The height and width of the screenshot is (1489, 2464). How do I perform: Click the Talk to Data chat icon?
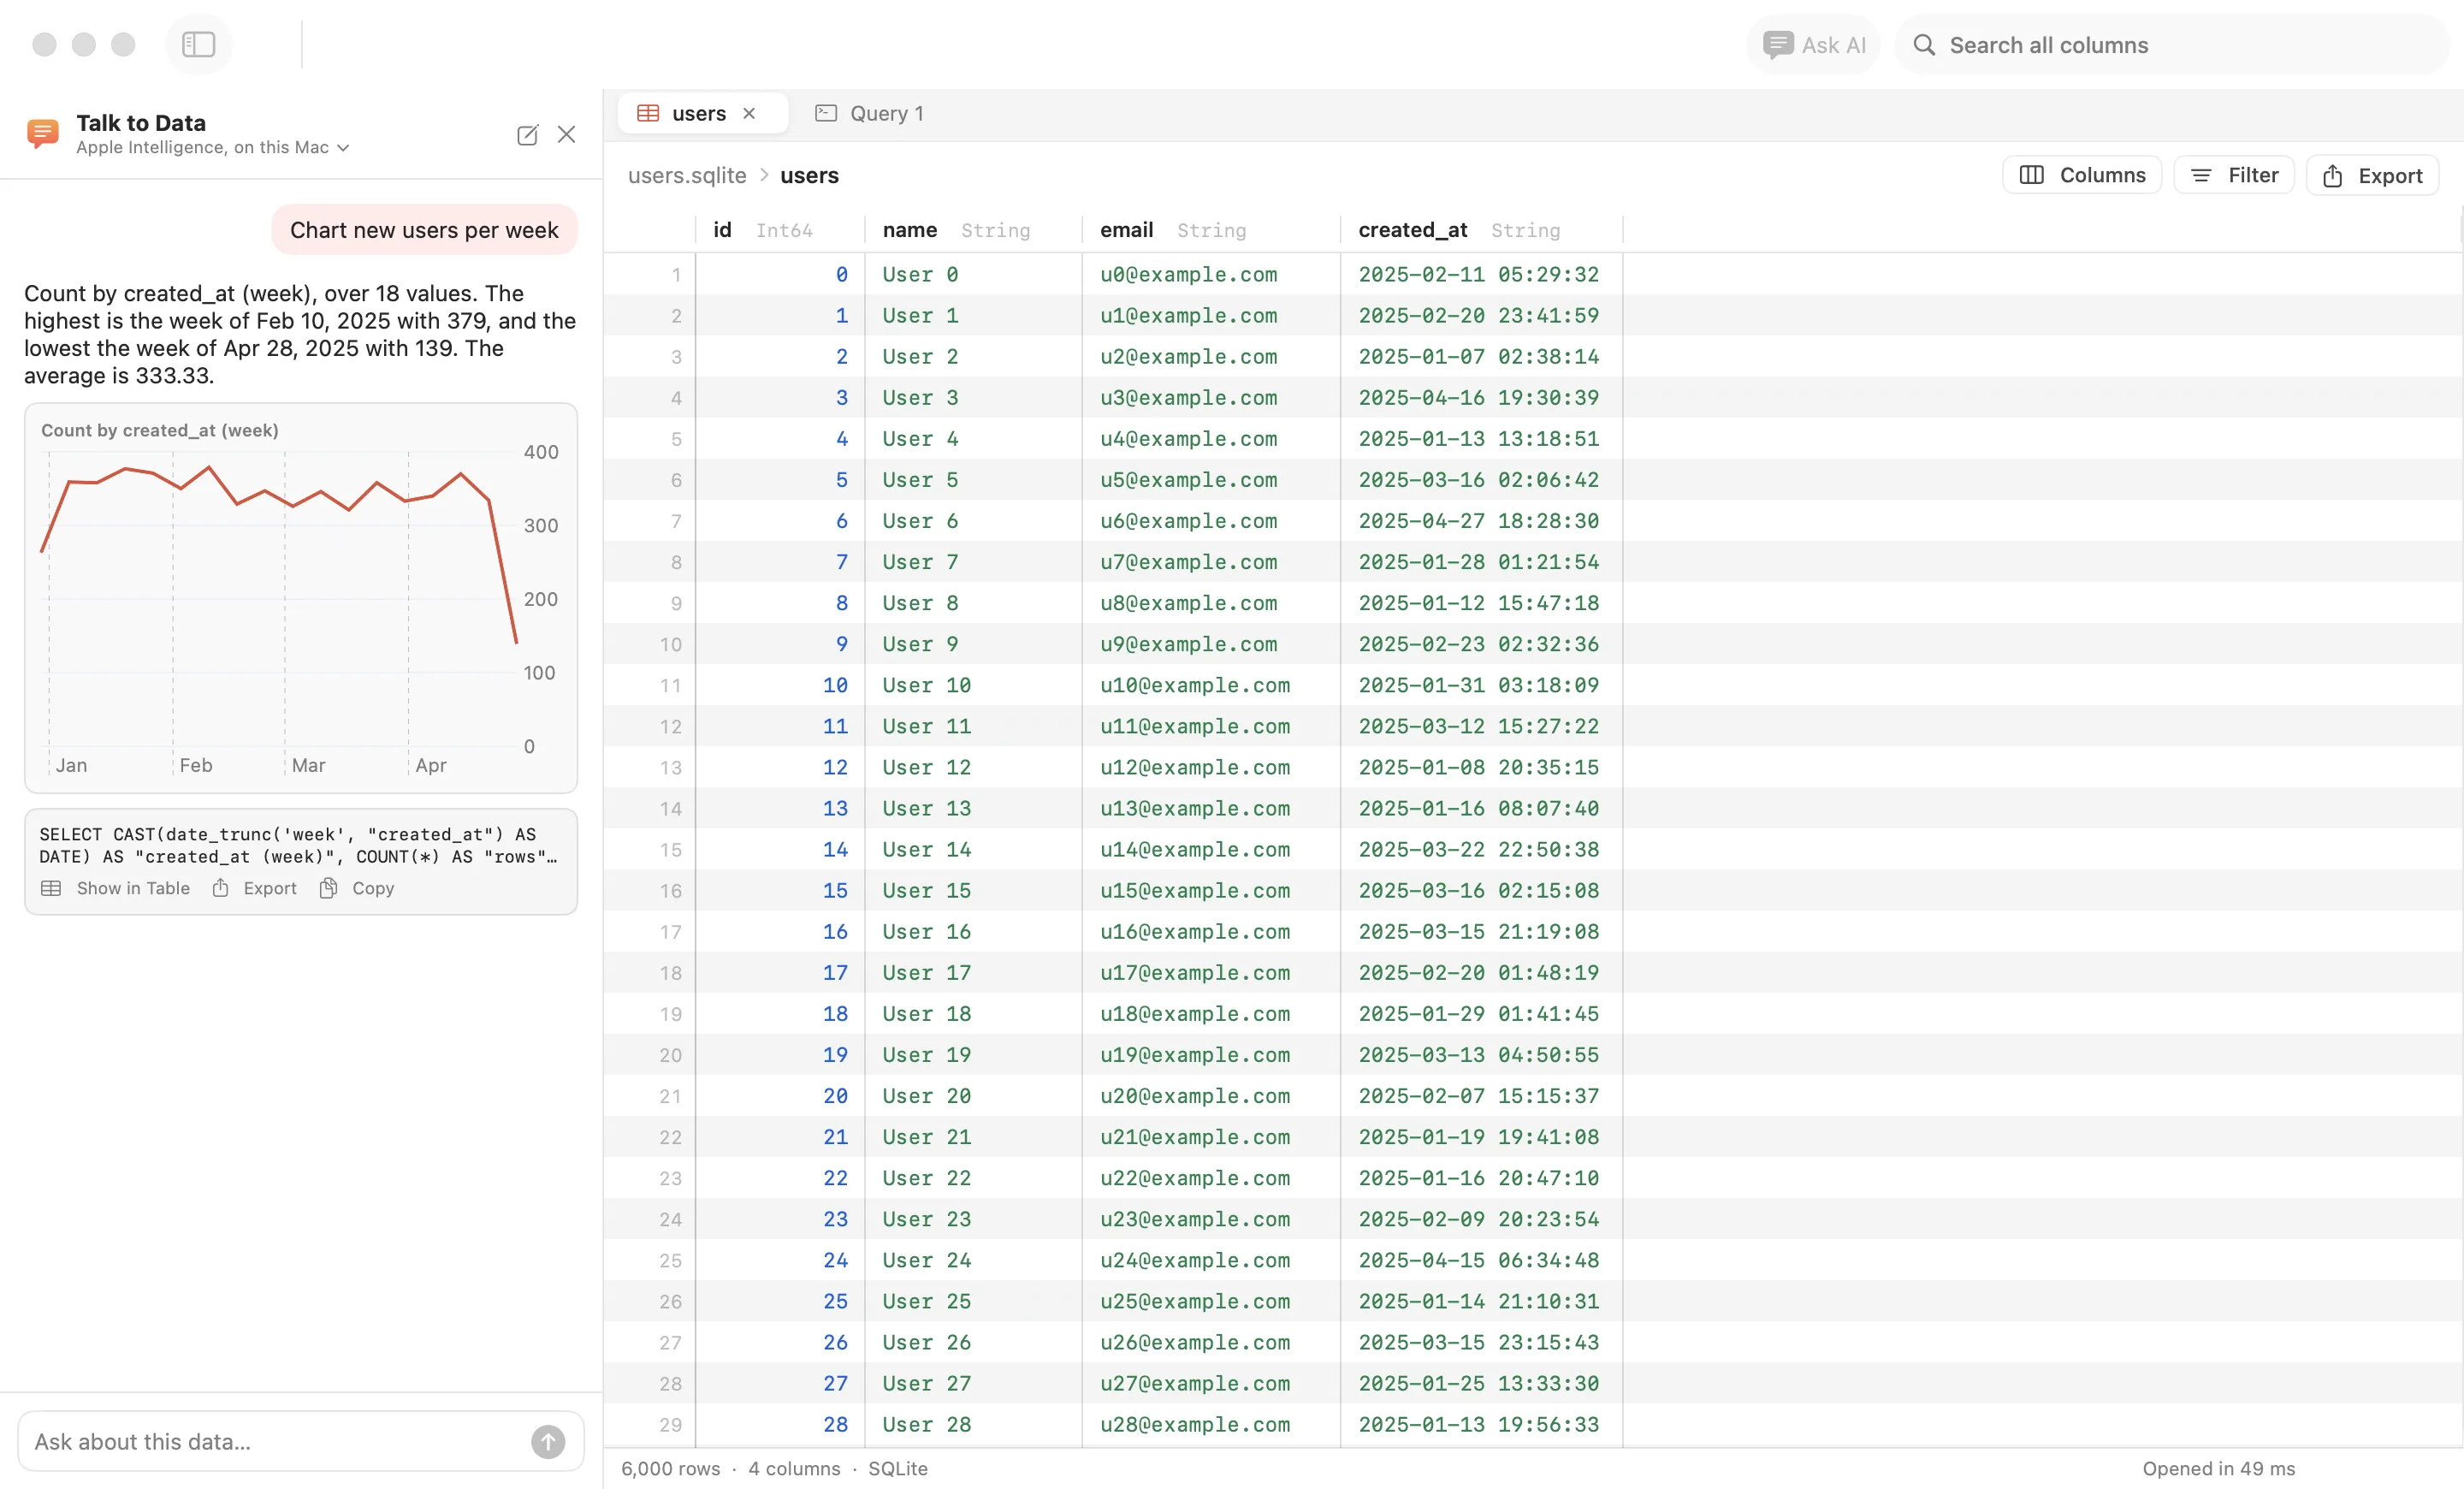point(42,133)
